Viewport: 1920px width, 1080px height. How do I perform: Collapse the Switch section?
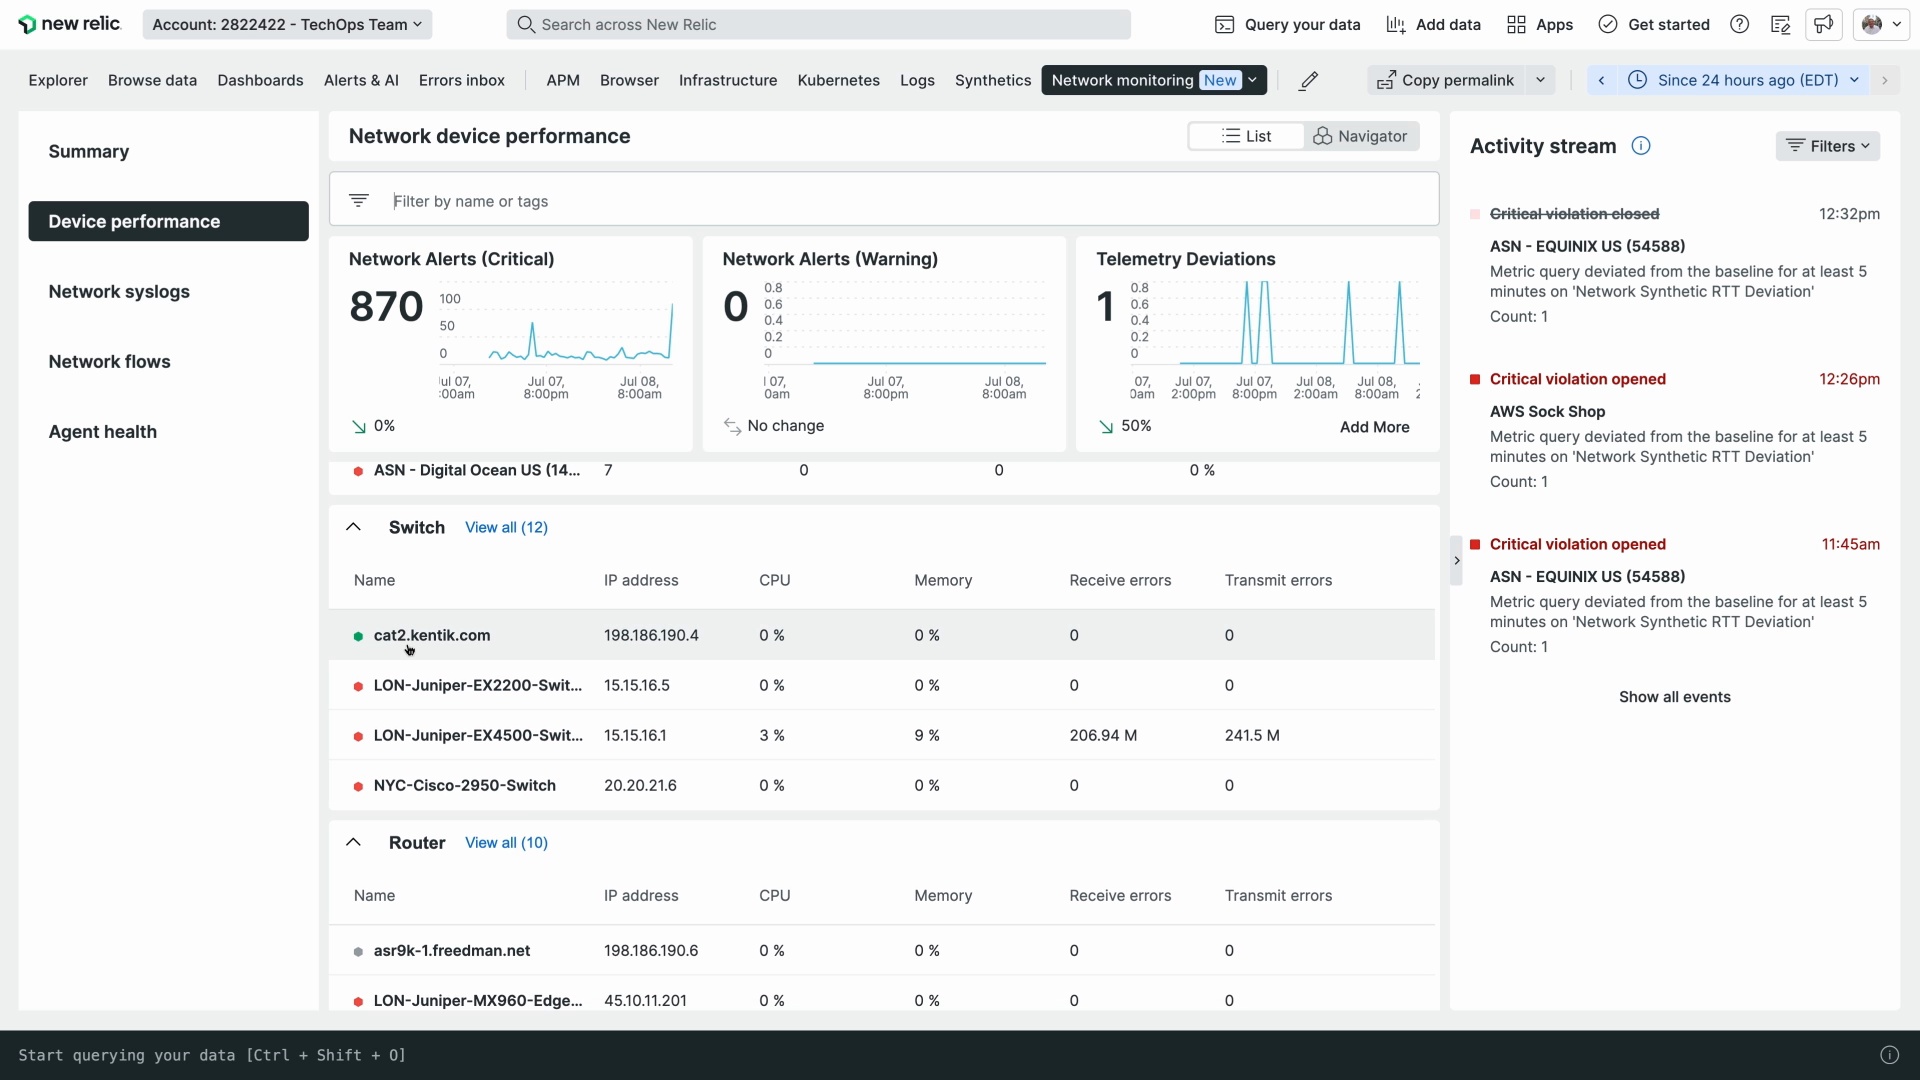pyautogui.click(x=353, y=527)
